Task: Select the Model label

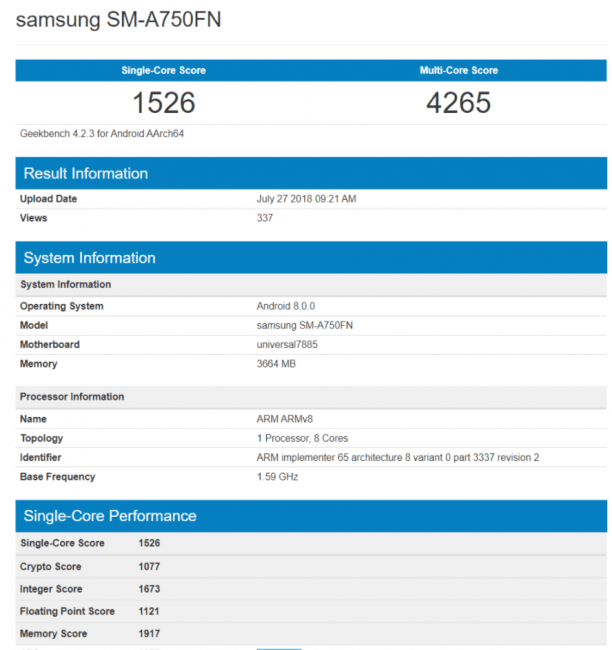Action: [x=34, y=325]
